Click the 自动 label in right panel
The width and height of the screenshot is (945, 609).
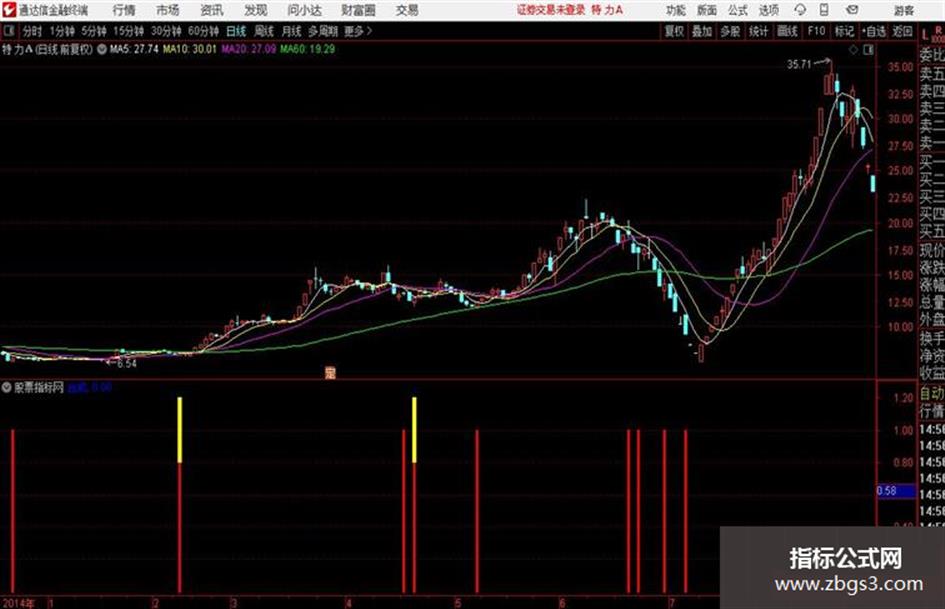point(932,394)
